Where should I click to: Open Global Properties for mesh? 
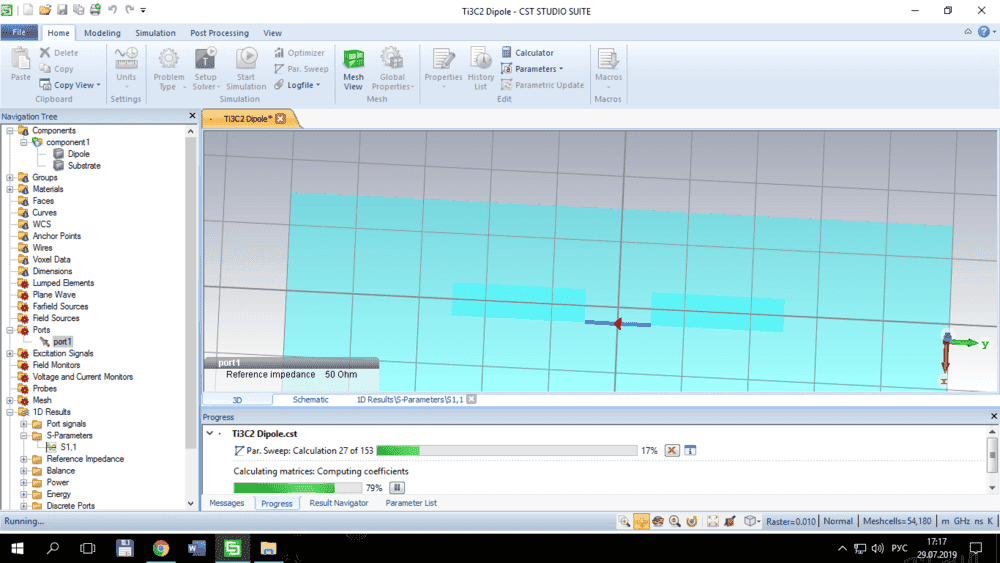[x=392, y=68]
